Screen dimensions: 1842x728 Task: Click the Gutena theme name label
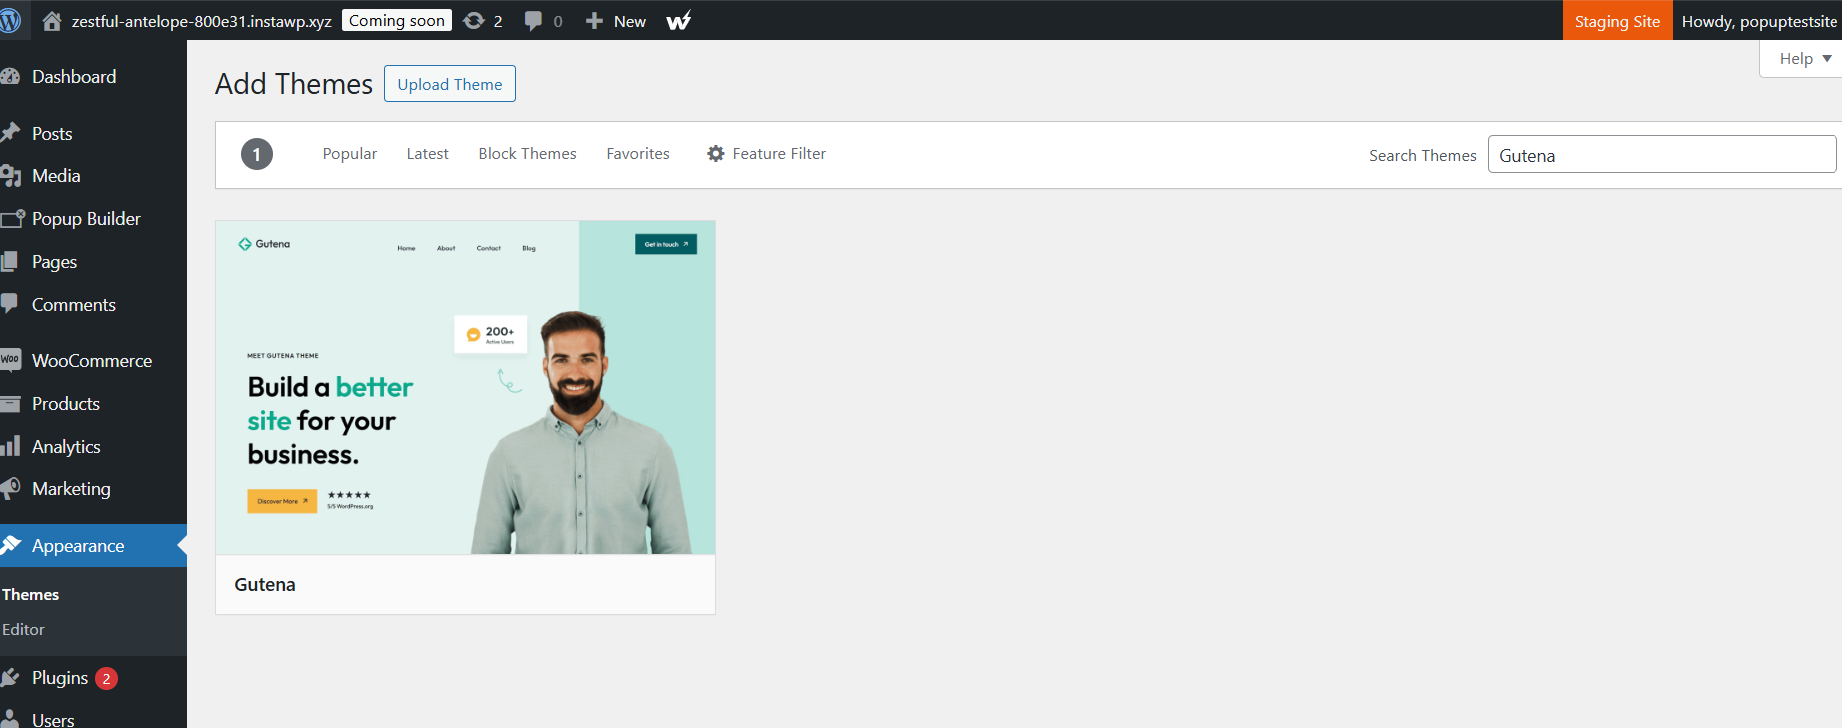tap(265, 585)
